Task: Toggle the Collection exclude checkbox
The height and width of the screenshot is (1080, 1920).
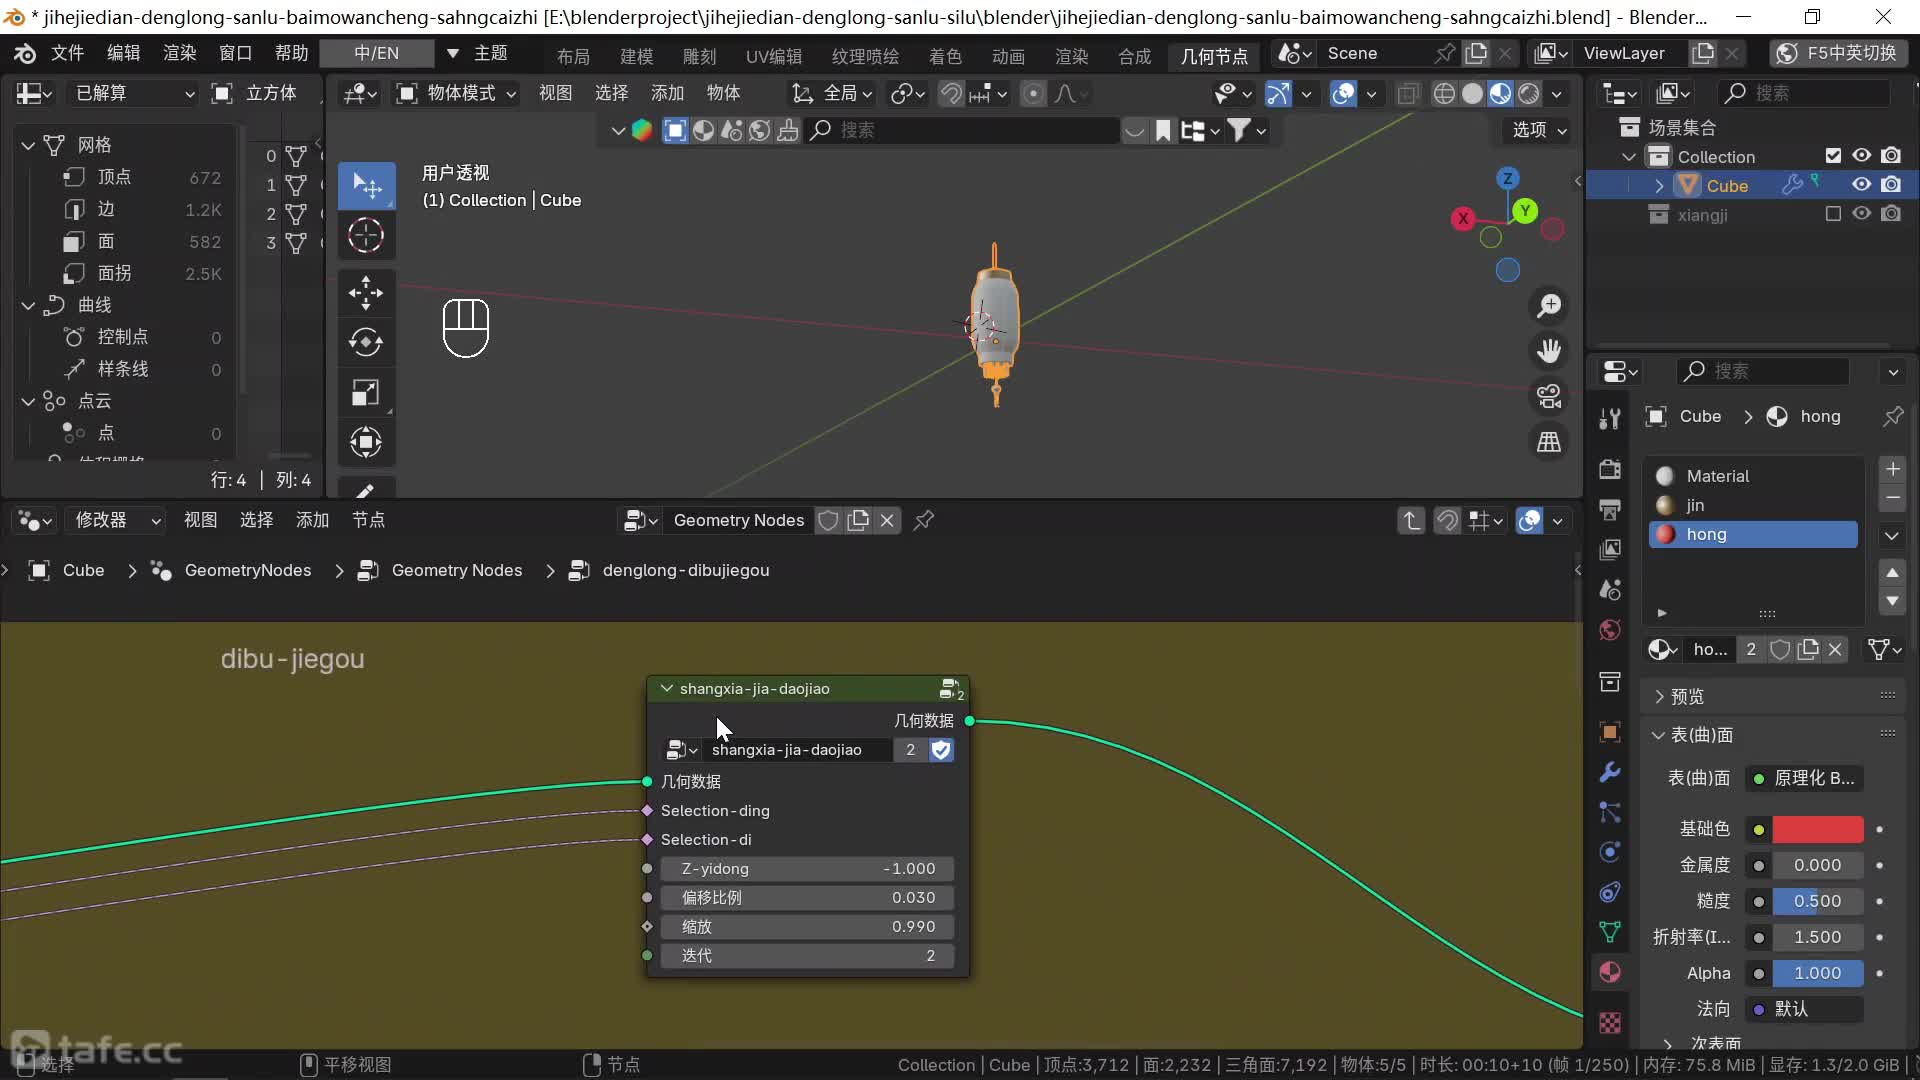Action: pos(1832,156)
